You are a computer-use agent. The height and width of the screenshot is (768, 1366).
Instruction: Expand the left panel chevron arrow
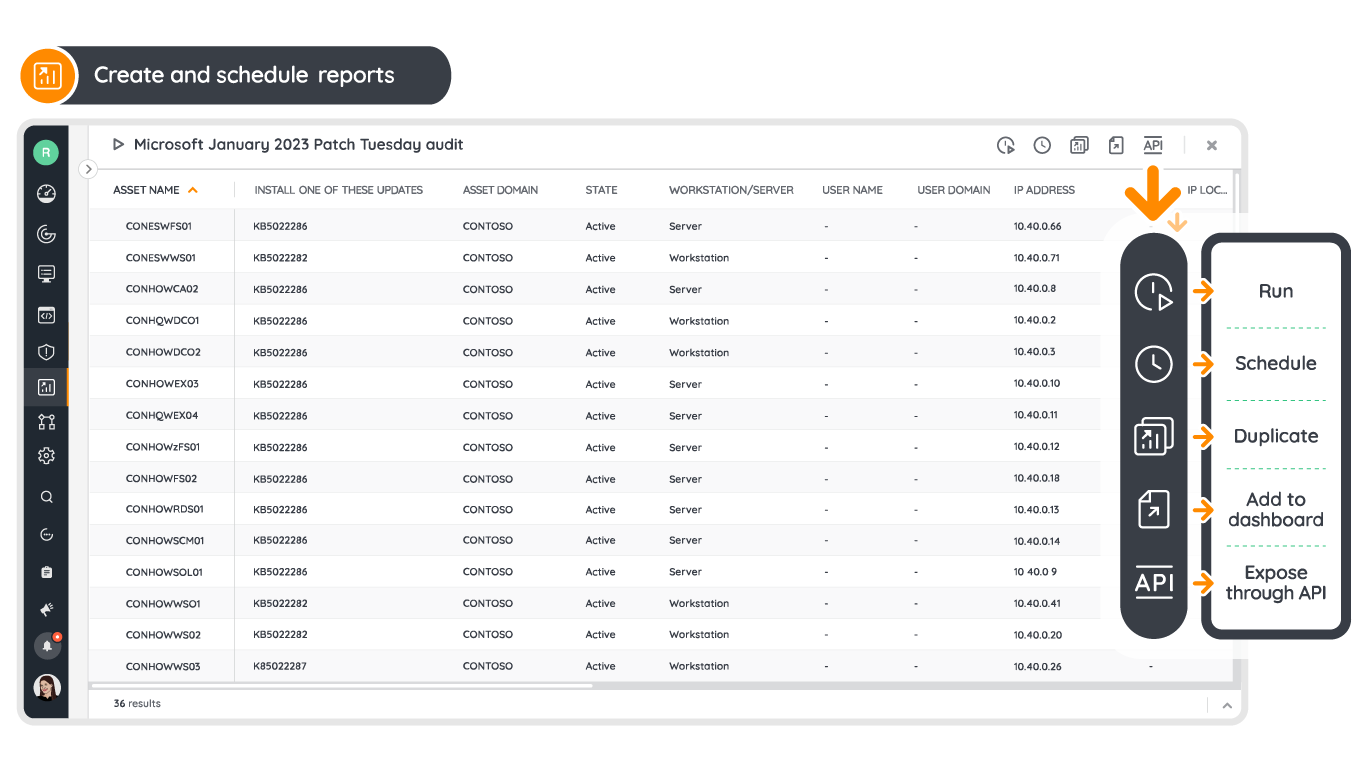[88, 169]
